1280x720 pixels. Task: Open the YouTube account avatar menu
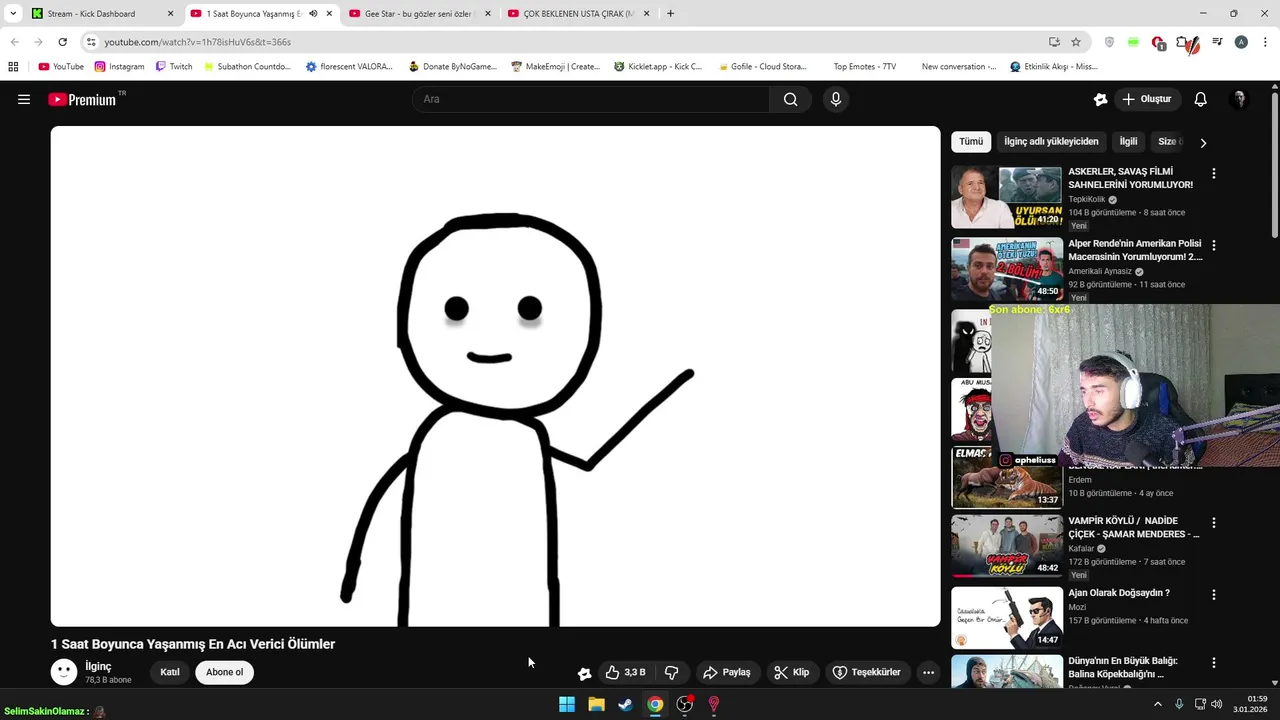(1239, 99)
